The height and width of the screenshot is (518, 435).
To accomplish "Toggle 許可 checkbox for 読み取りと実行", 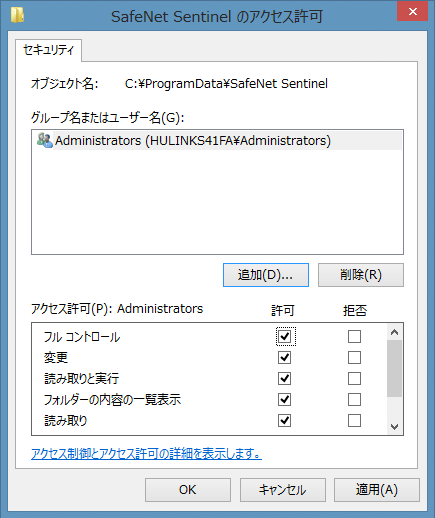I will point(284,379).
